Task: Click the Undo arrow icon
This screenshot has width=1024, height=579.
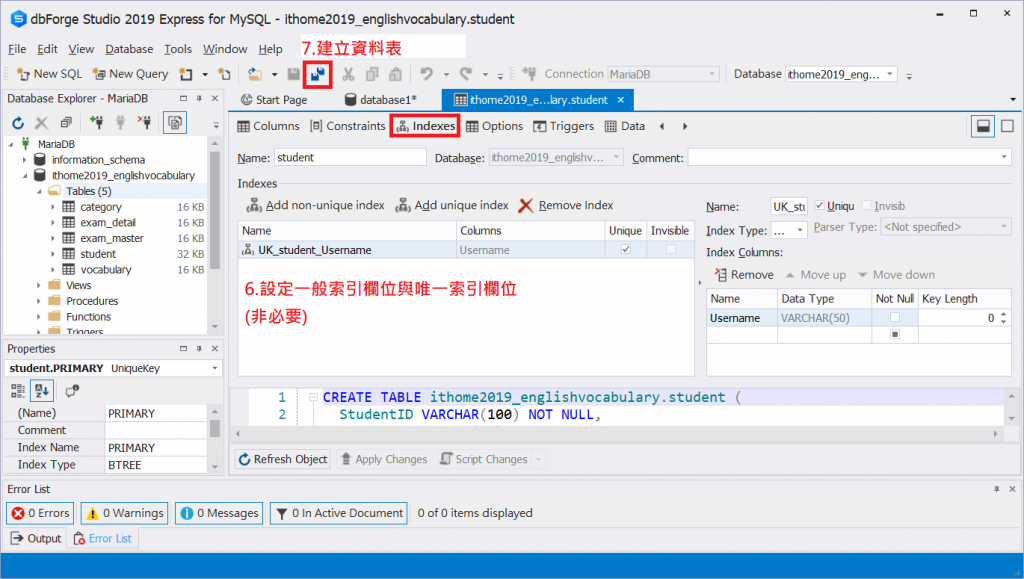Action: [426, 74]
